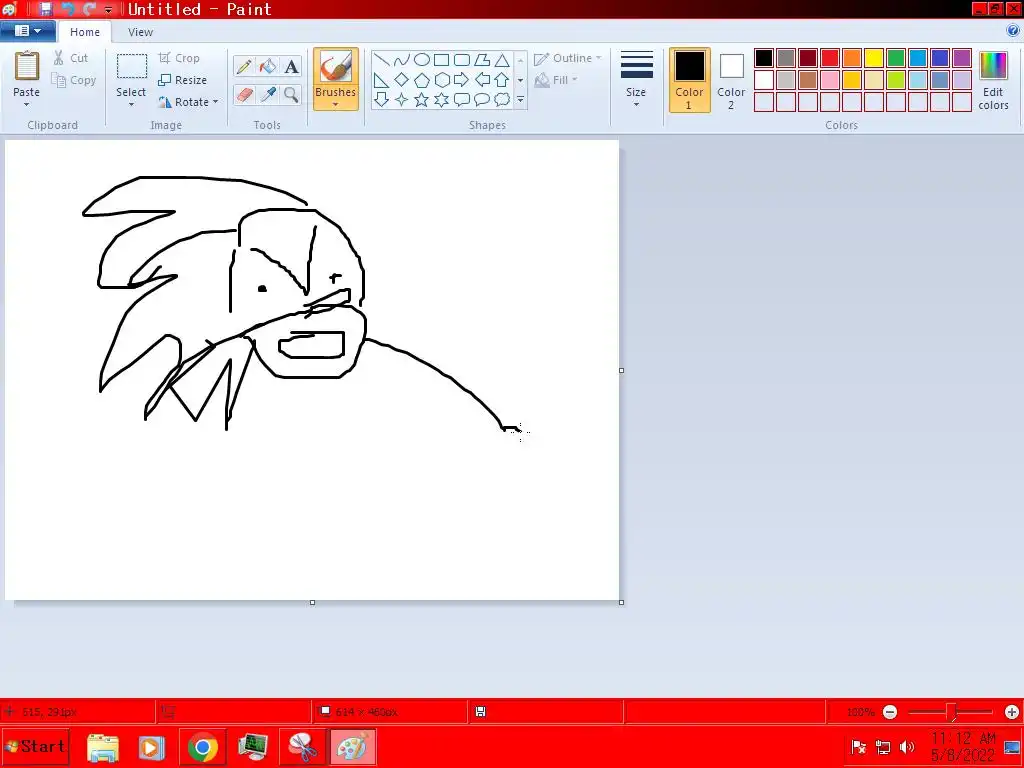Screen dimensions: 1024x768
Task: Activate the Color 2 background selector
Action: pyautogui.click(x=731, y=80)
